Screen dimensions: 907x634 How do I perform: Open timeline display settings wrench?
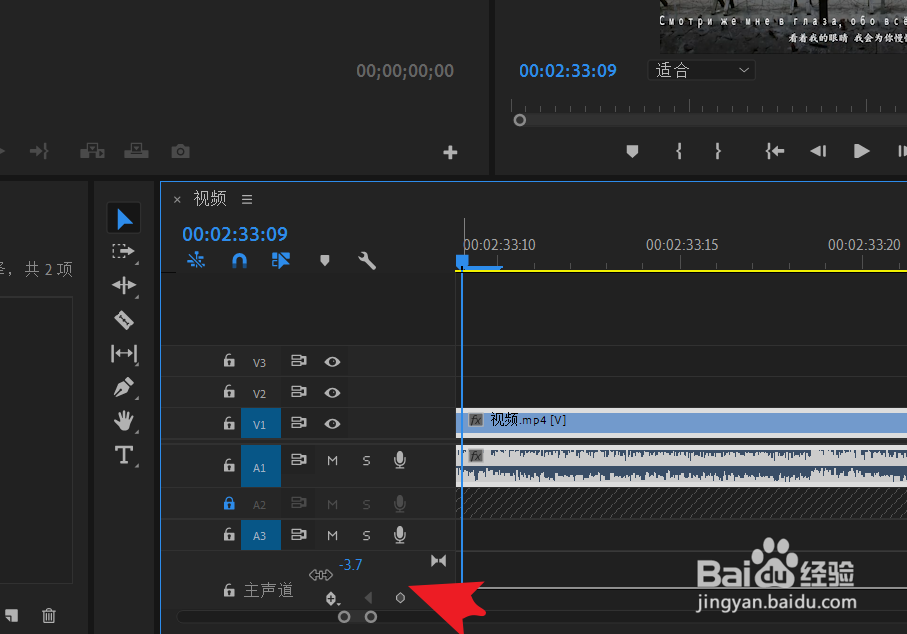click(367, 260)
